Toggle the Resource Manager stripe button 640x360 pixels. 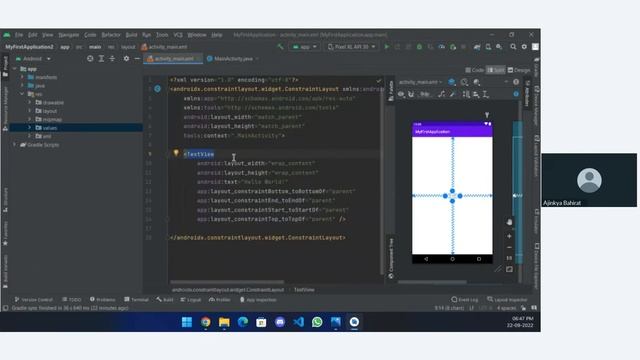pos(5,109)
